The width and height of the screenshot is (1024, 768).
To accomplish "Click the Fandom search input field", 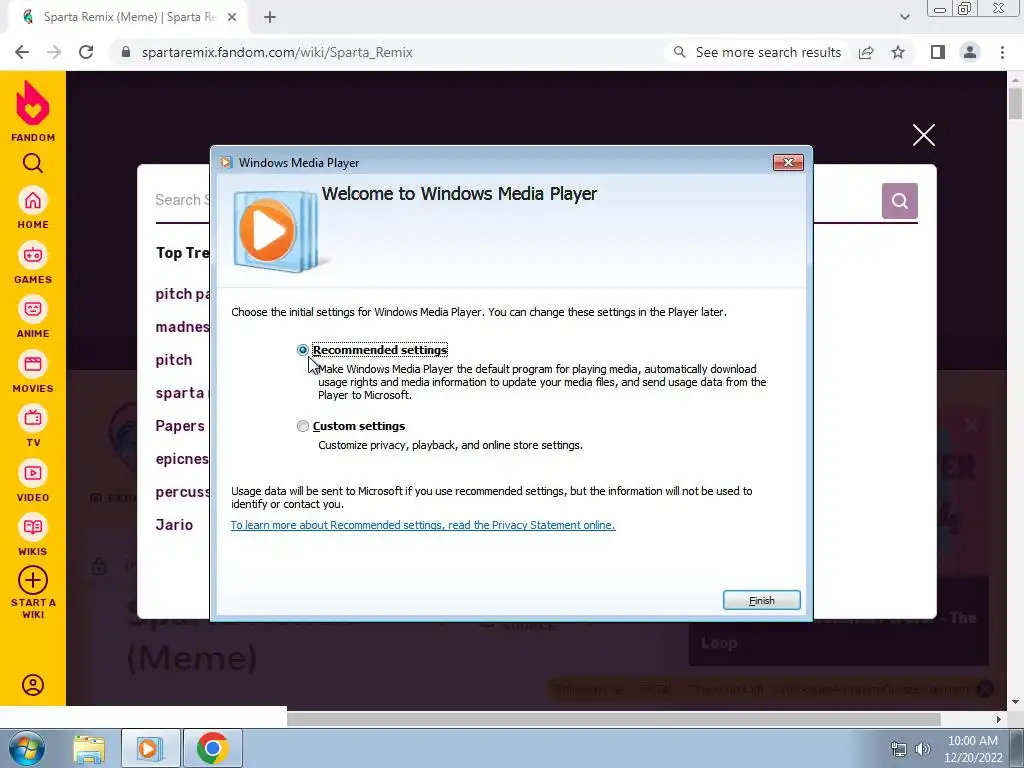I will 183,200.
